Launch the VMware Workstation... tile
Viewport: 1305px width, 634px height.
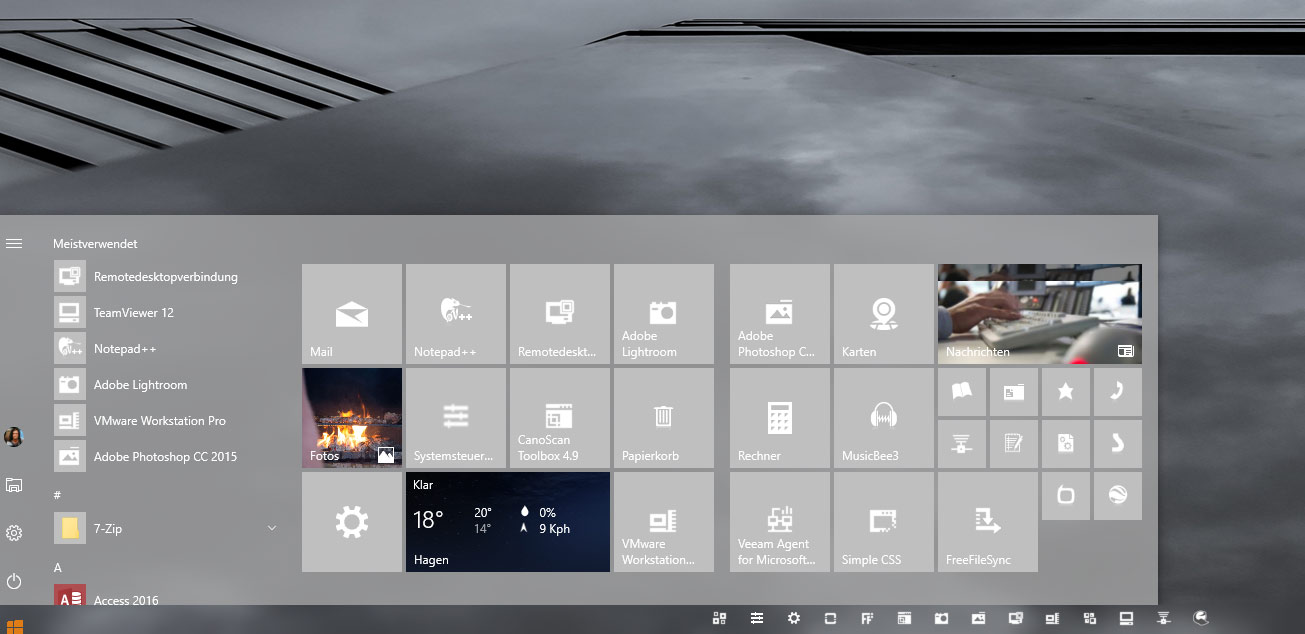(664, 522)
